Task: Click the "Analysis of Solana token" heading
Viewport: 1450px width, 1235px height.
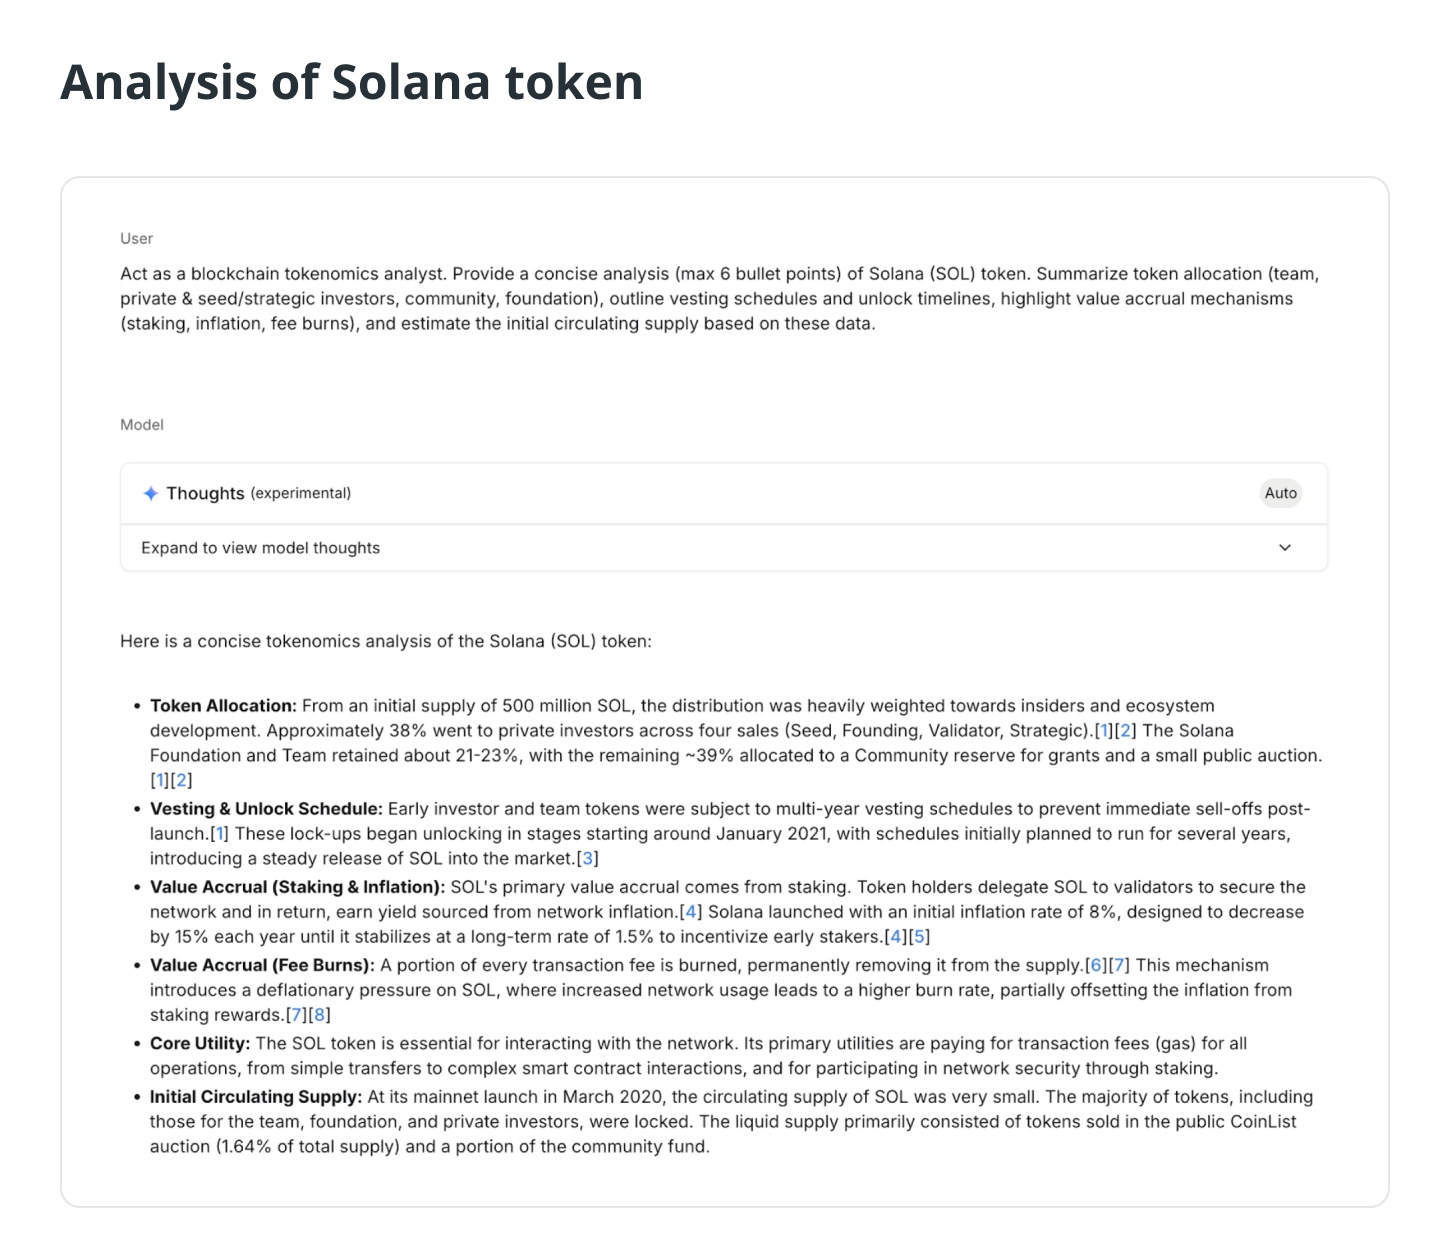Action: [351, 82]
